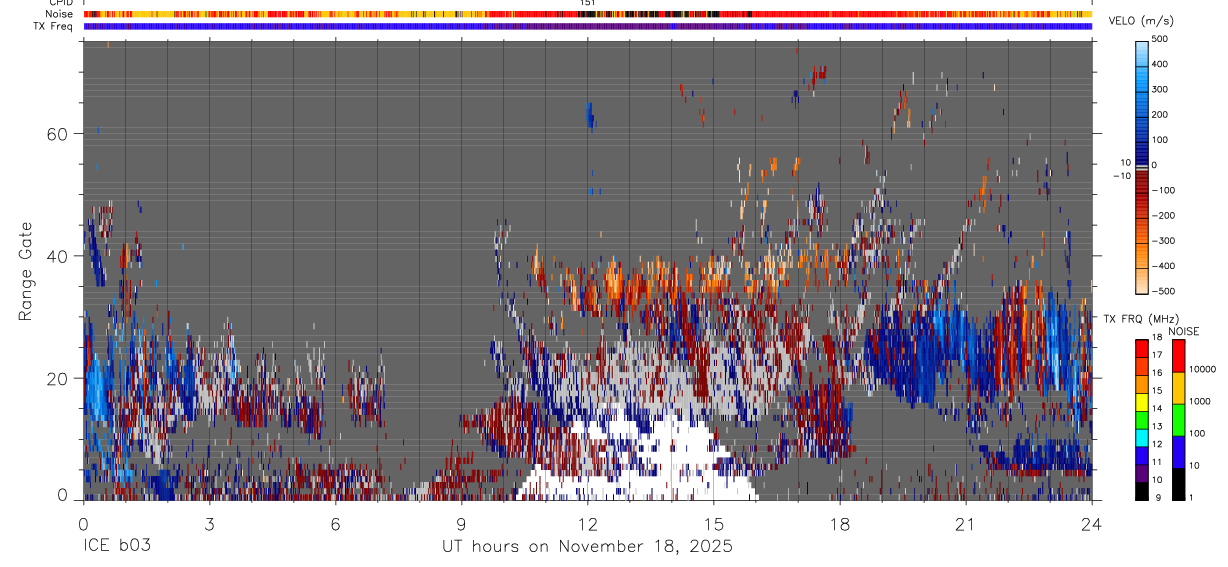Click the blue swatch in NOISE legend

point(1179,452)
